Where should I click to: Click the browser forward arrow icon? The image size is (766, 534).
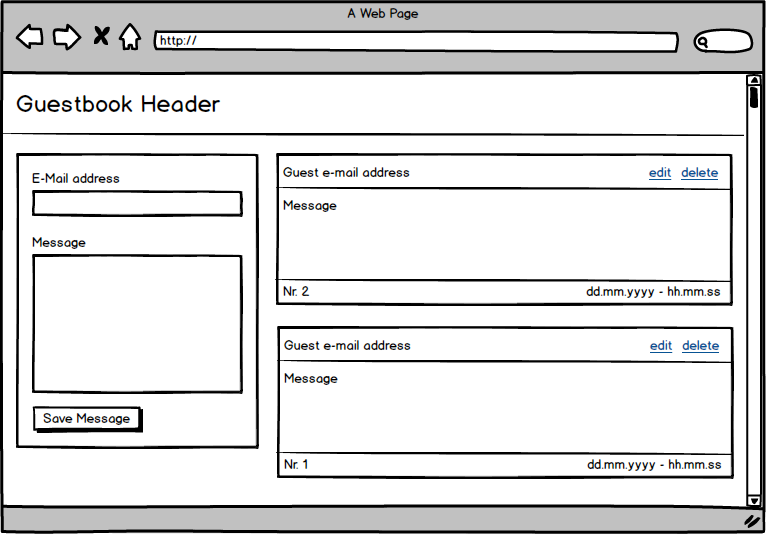(66, 38)
